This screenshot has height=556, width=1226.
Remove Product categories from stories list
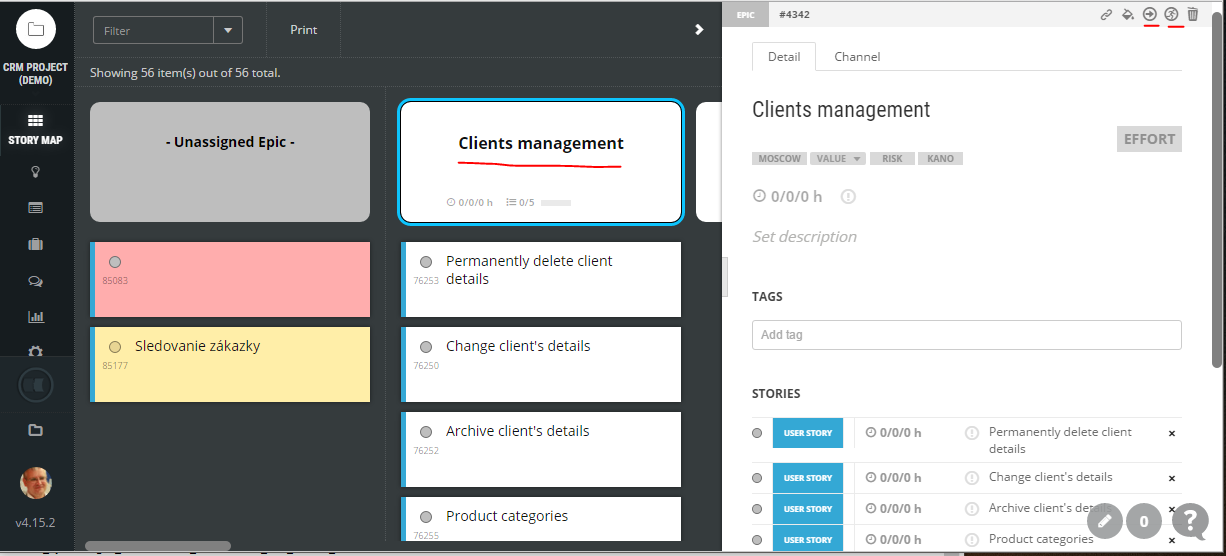click(1172, 540)
